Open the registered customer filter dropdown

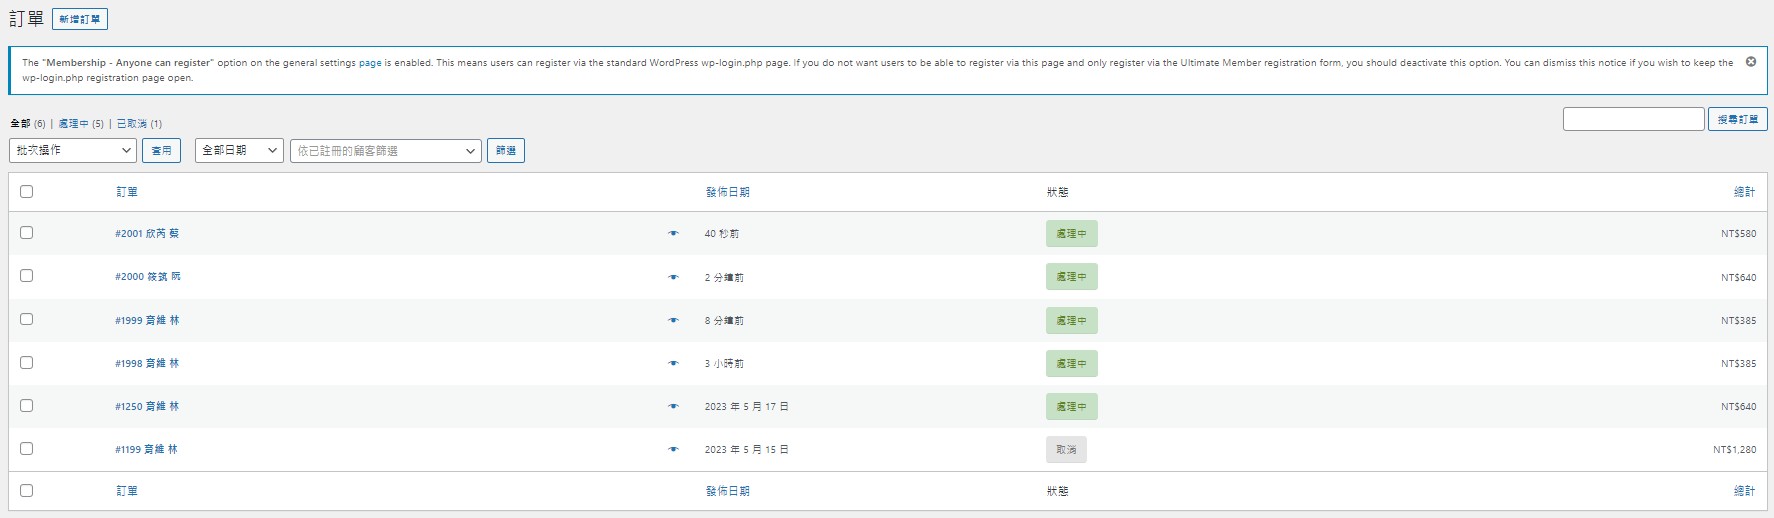385,151
